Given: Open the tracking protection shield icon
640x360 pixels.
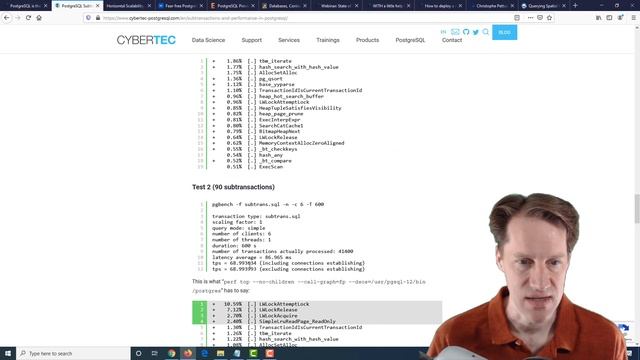Looking at the screenshot, I should coord(89,18).
